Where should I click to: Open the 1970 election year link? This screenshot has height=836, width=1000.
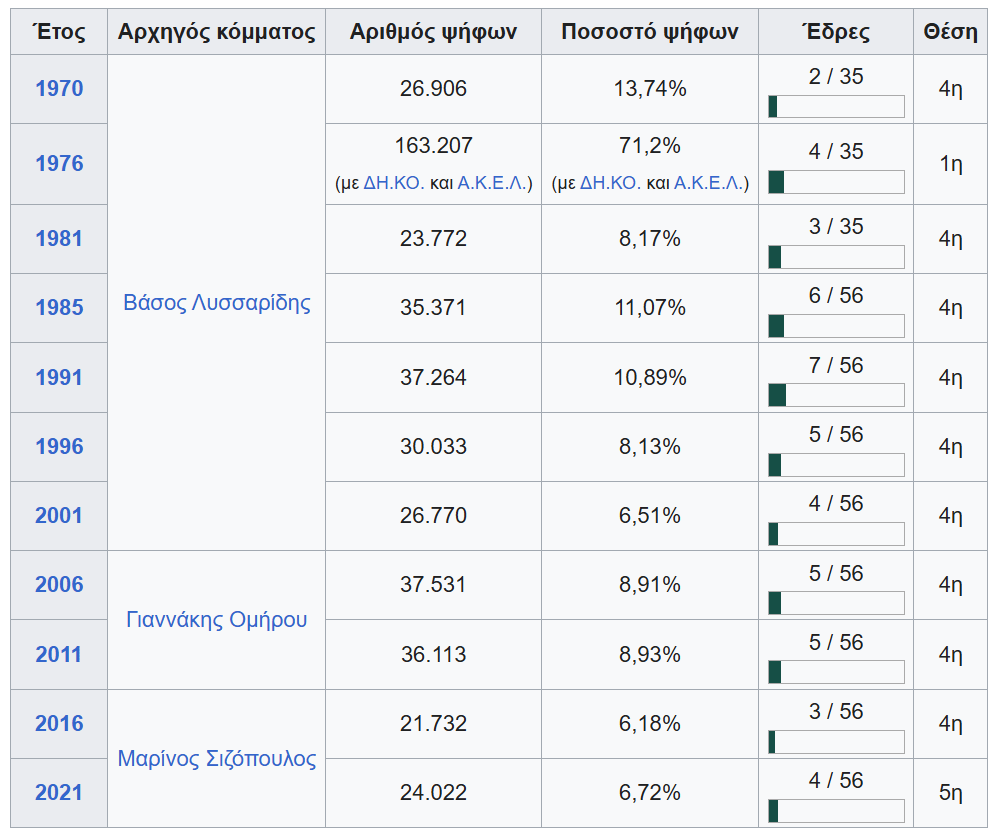tap(59, 89)
